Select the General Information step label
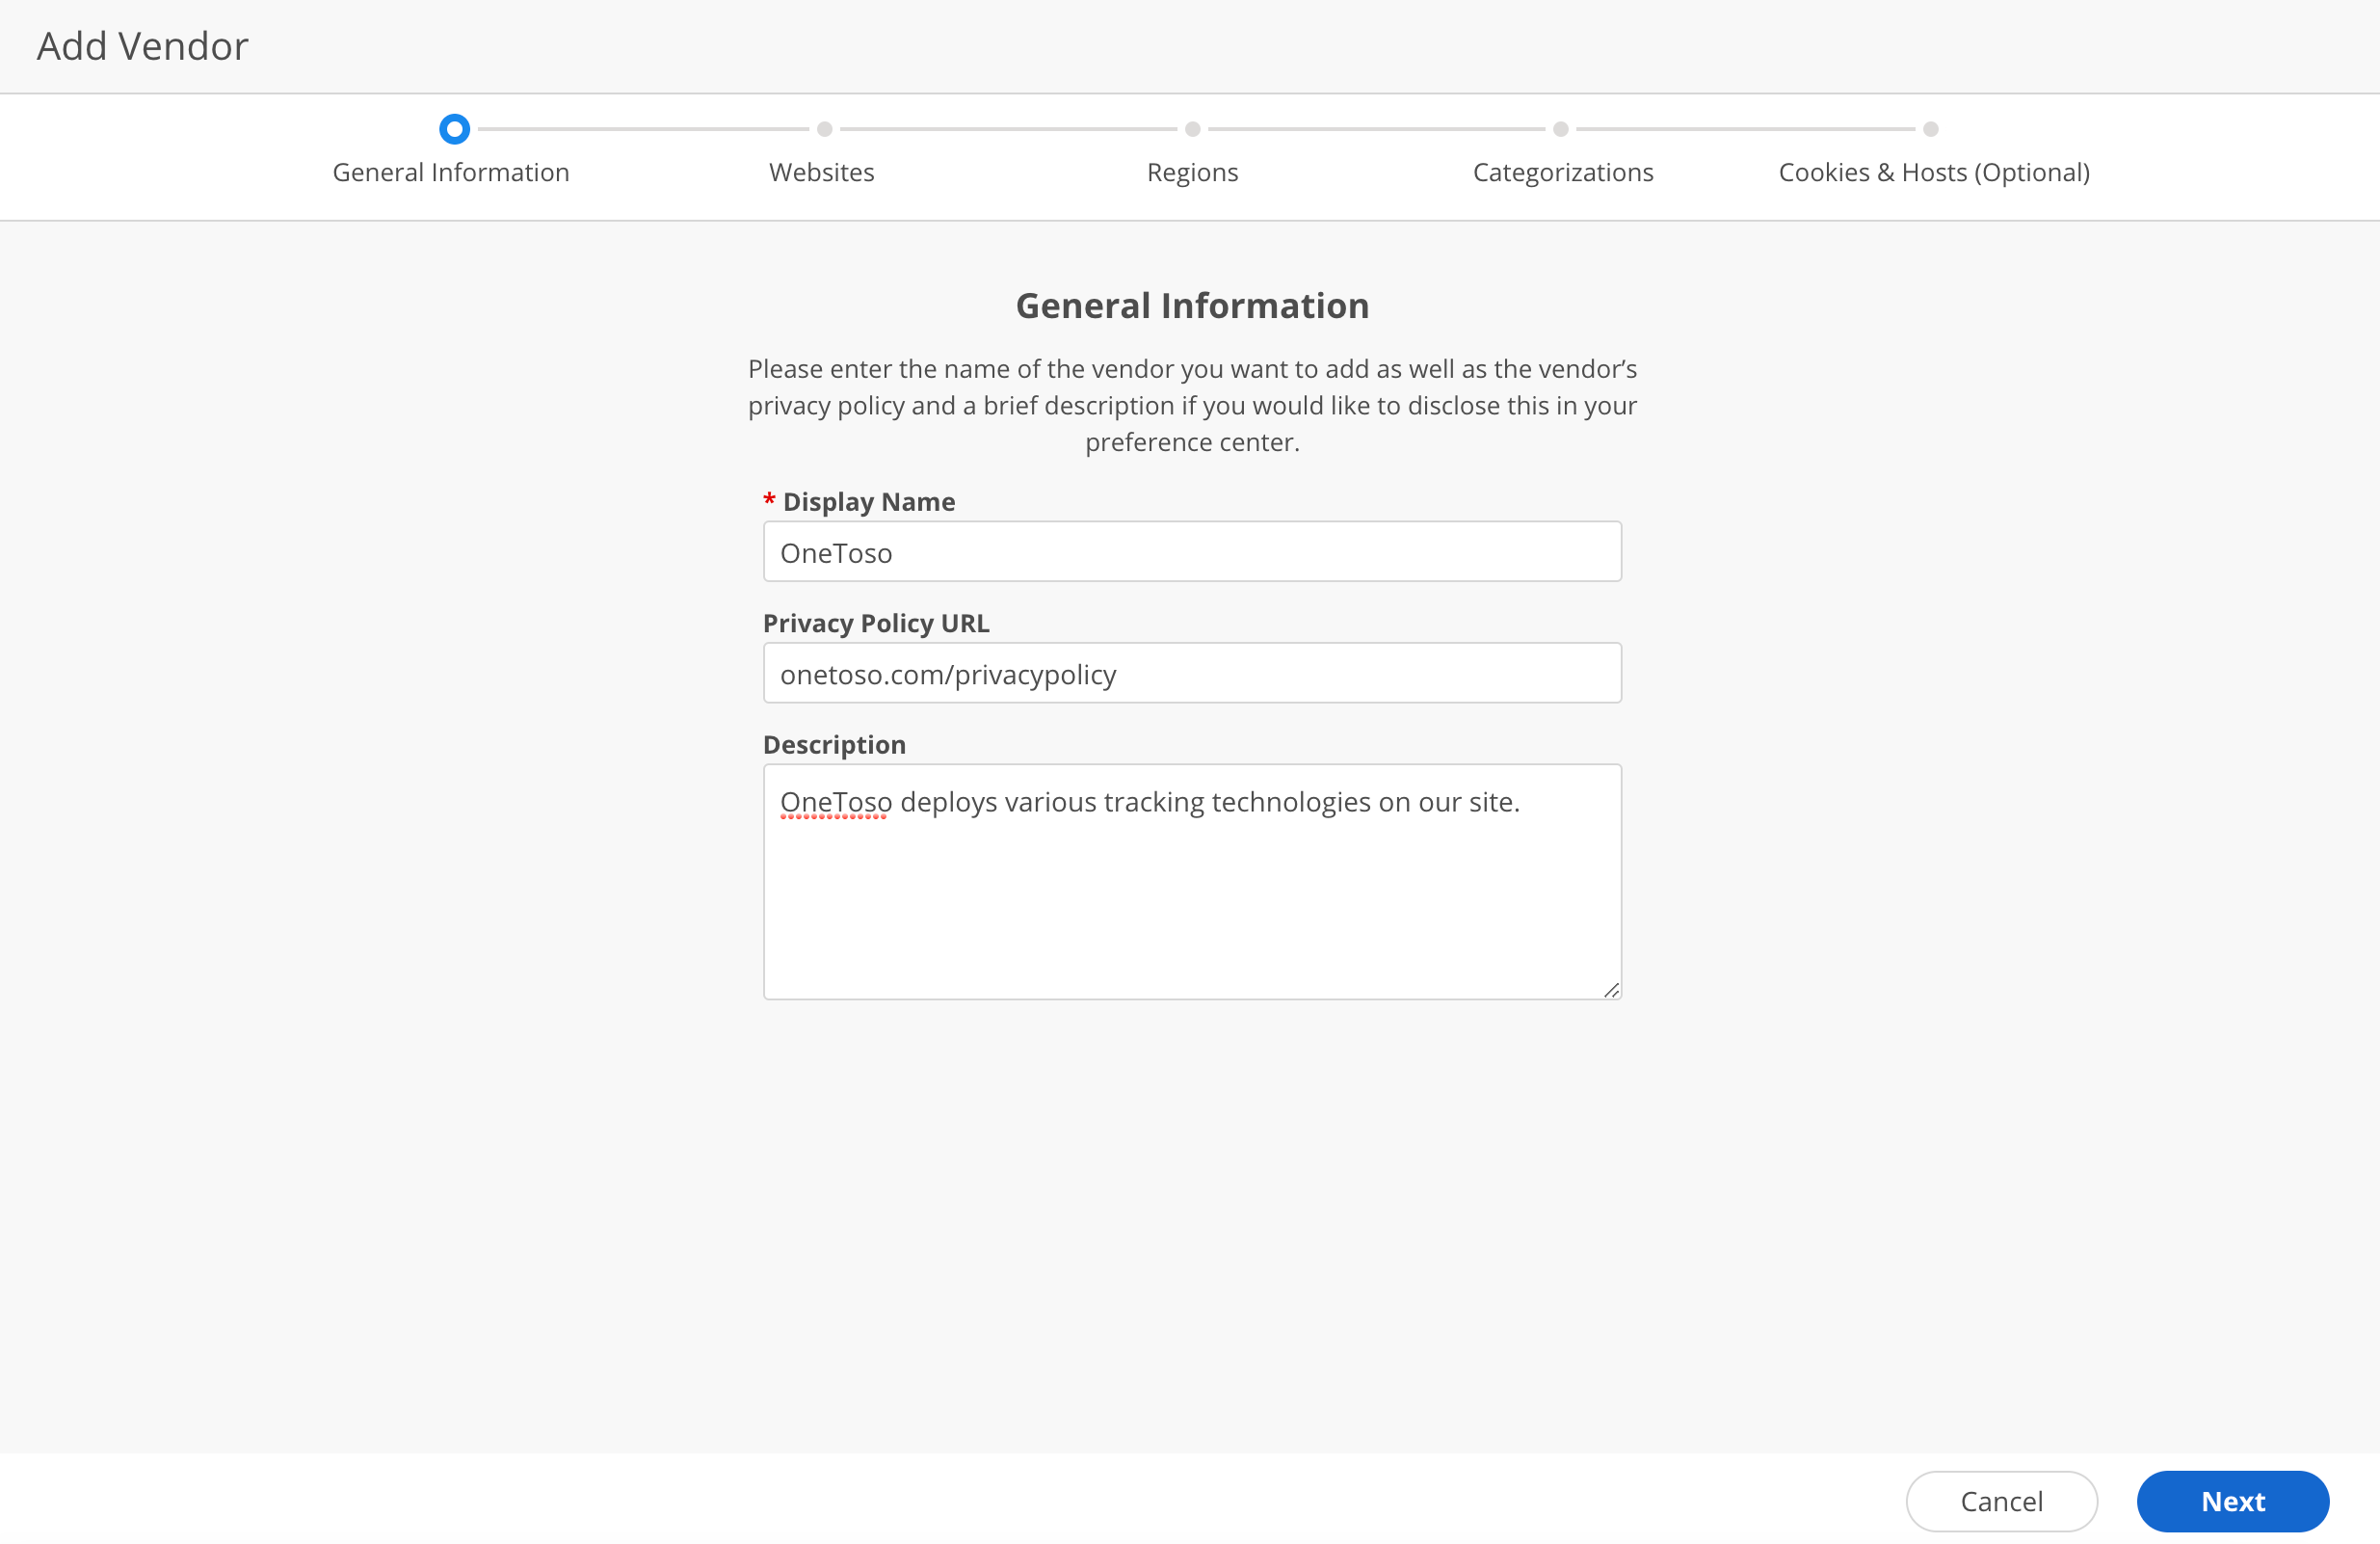This screenshot has width=2380, height=1544. pos(451,172)
